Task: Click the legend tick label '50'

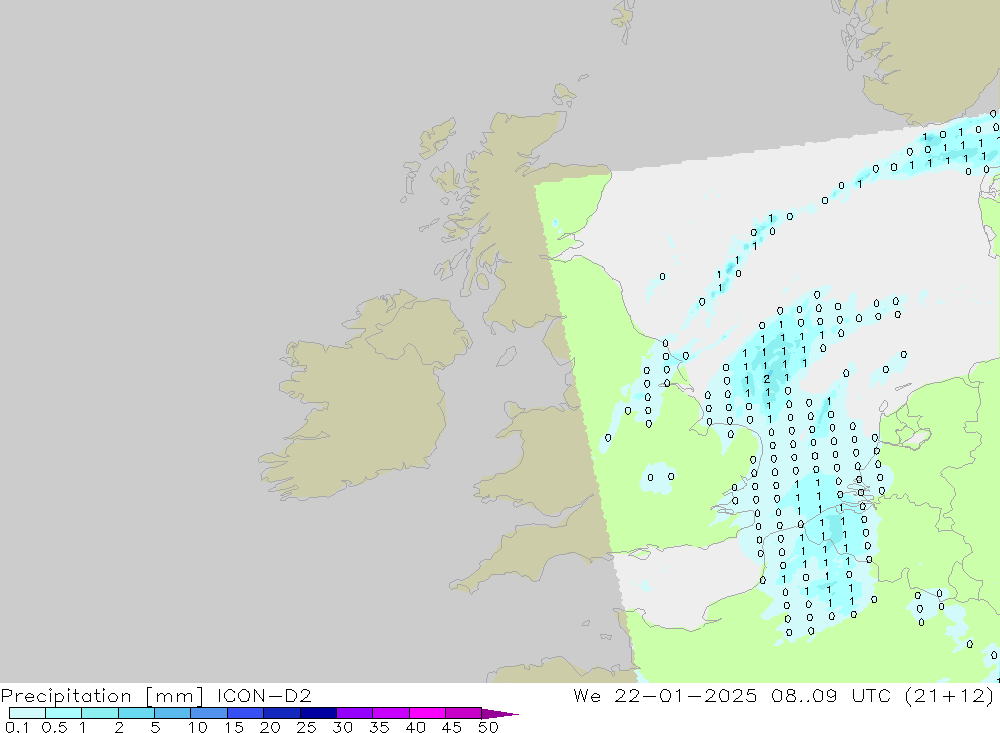Action: tap(488, 727)
